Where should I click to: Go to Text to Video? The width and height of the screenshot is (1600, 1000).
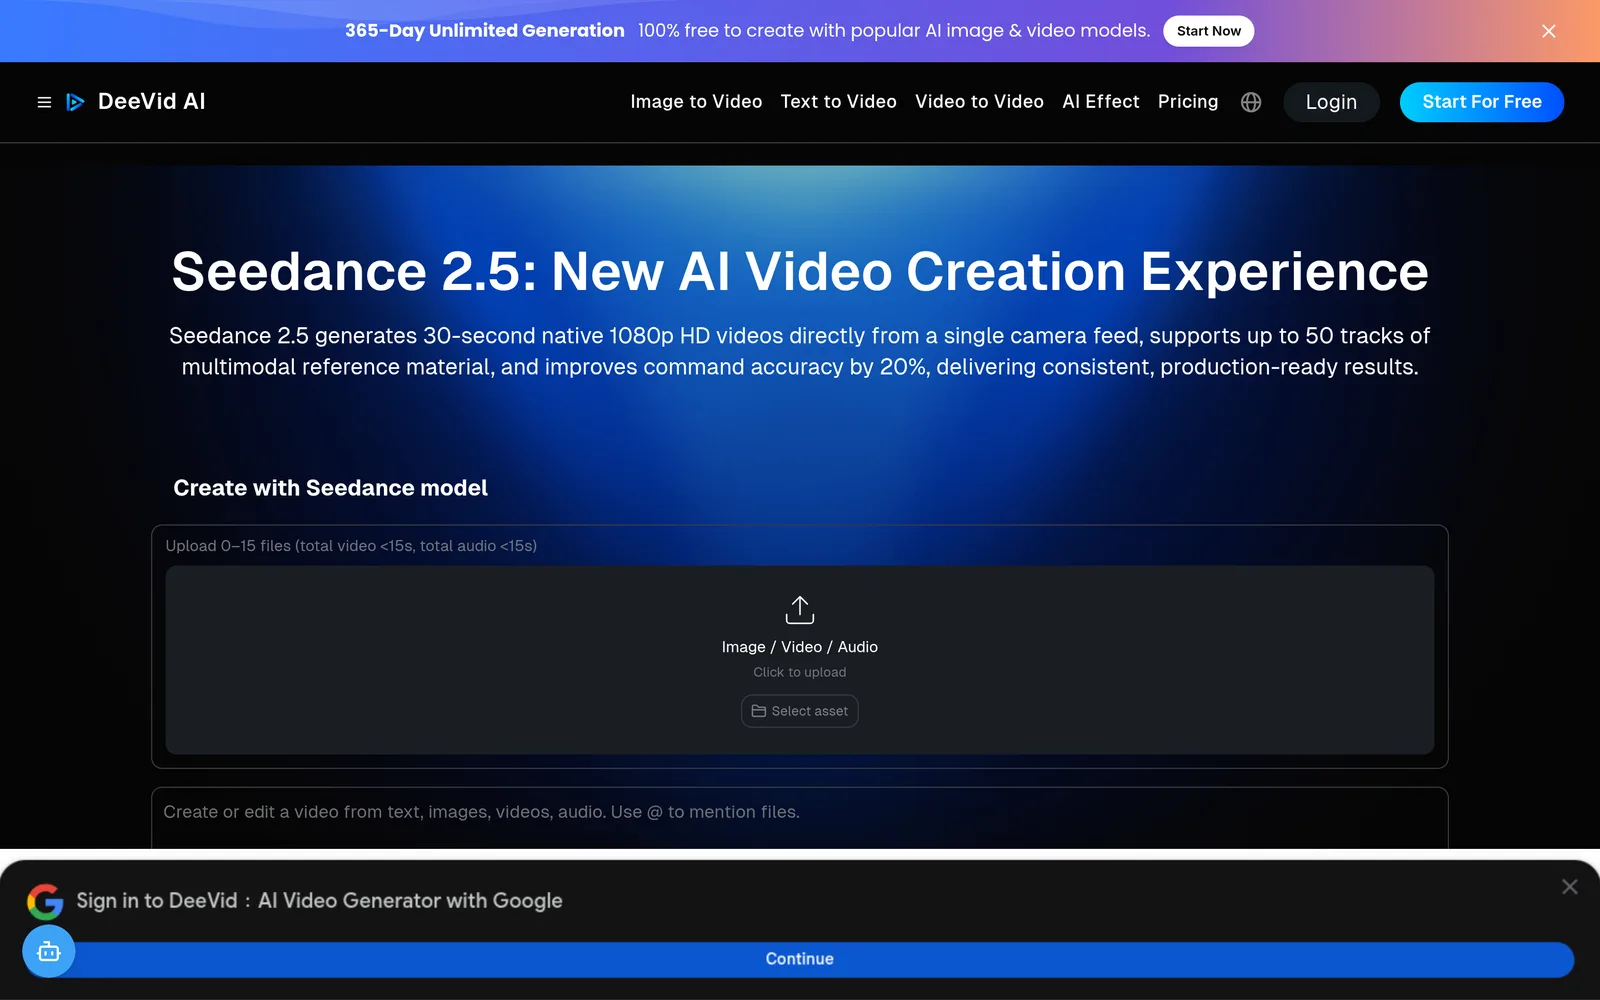(838, 102)
